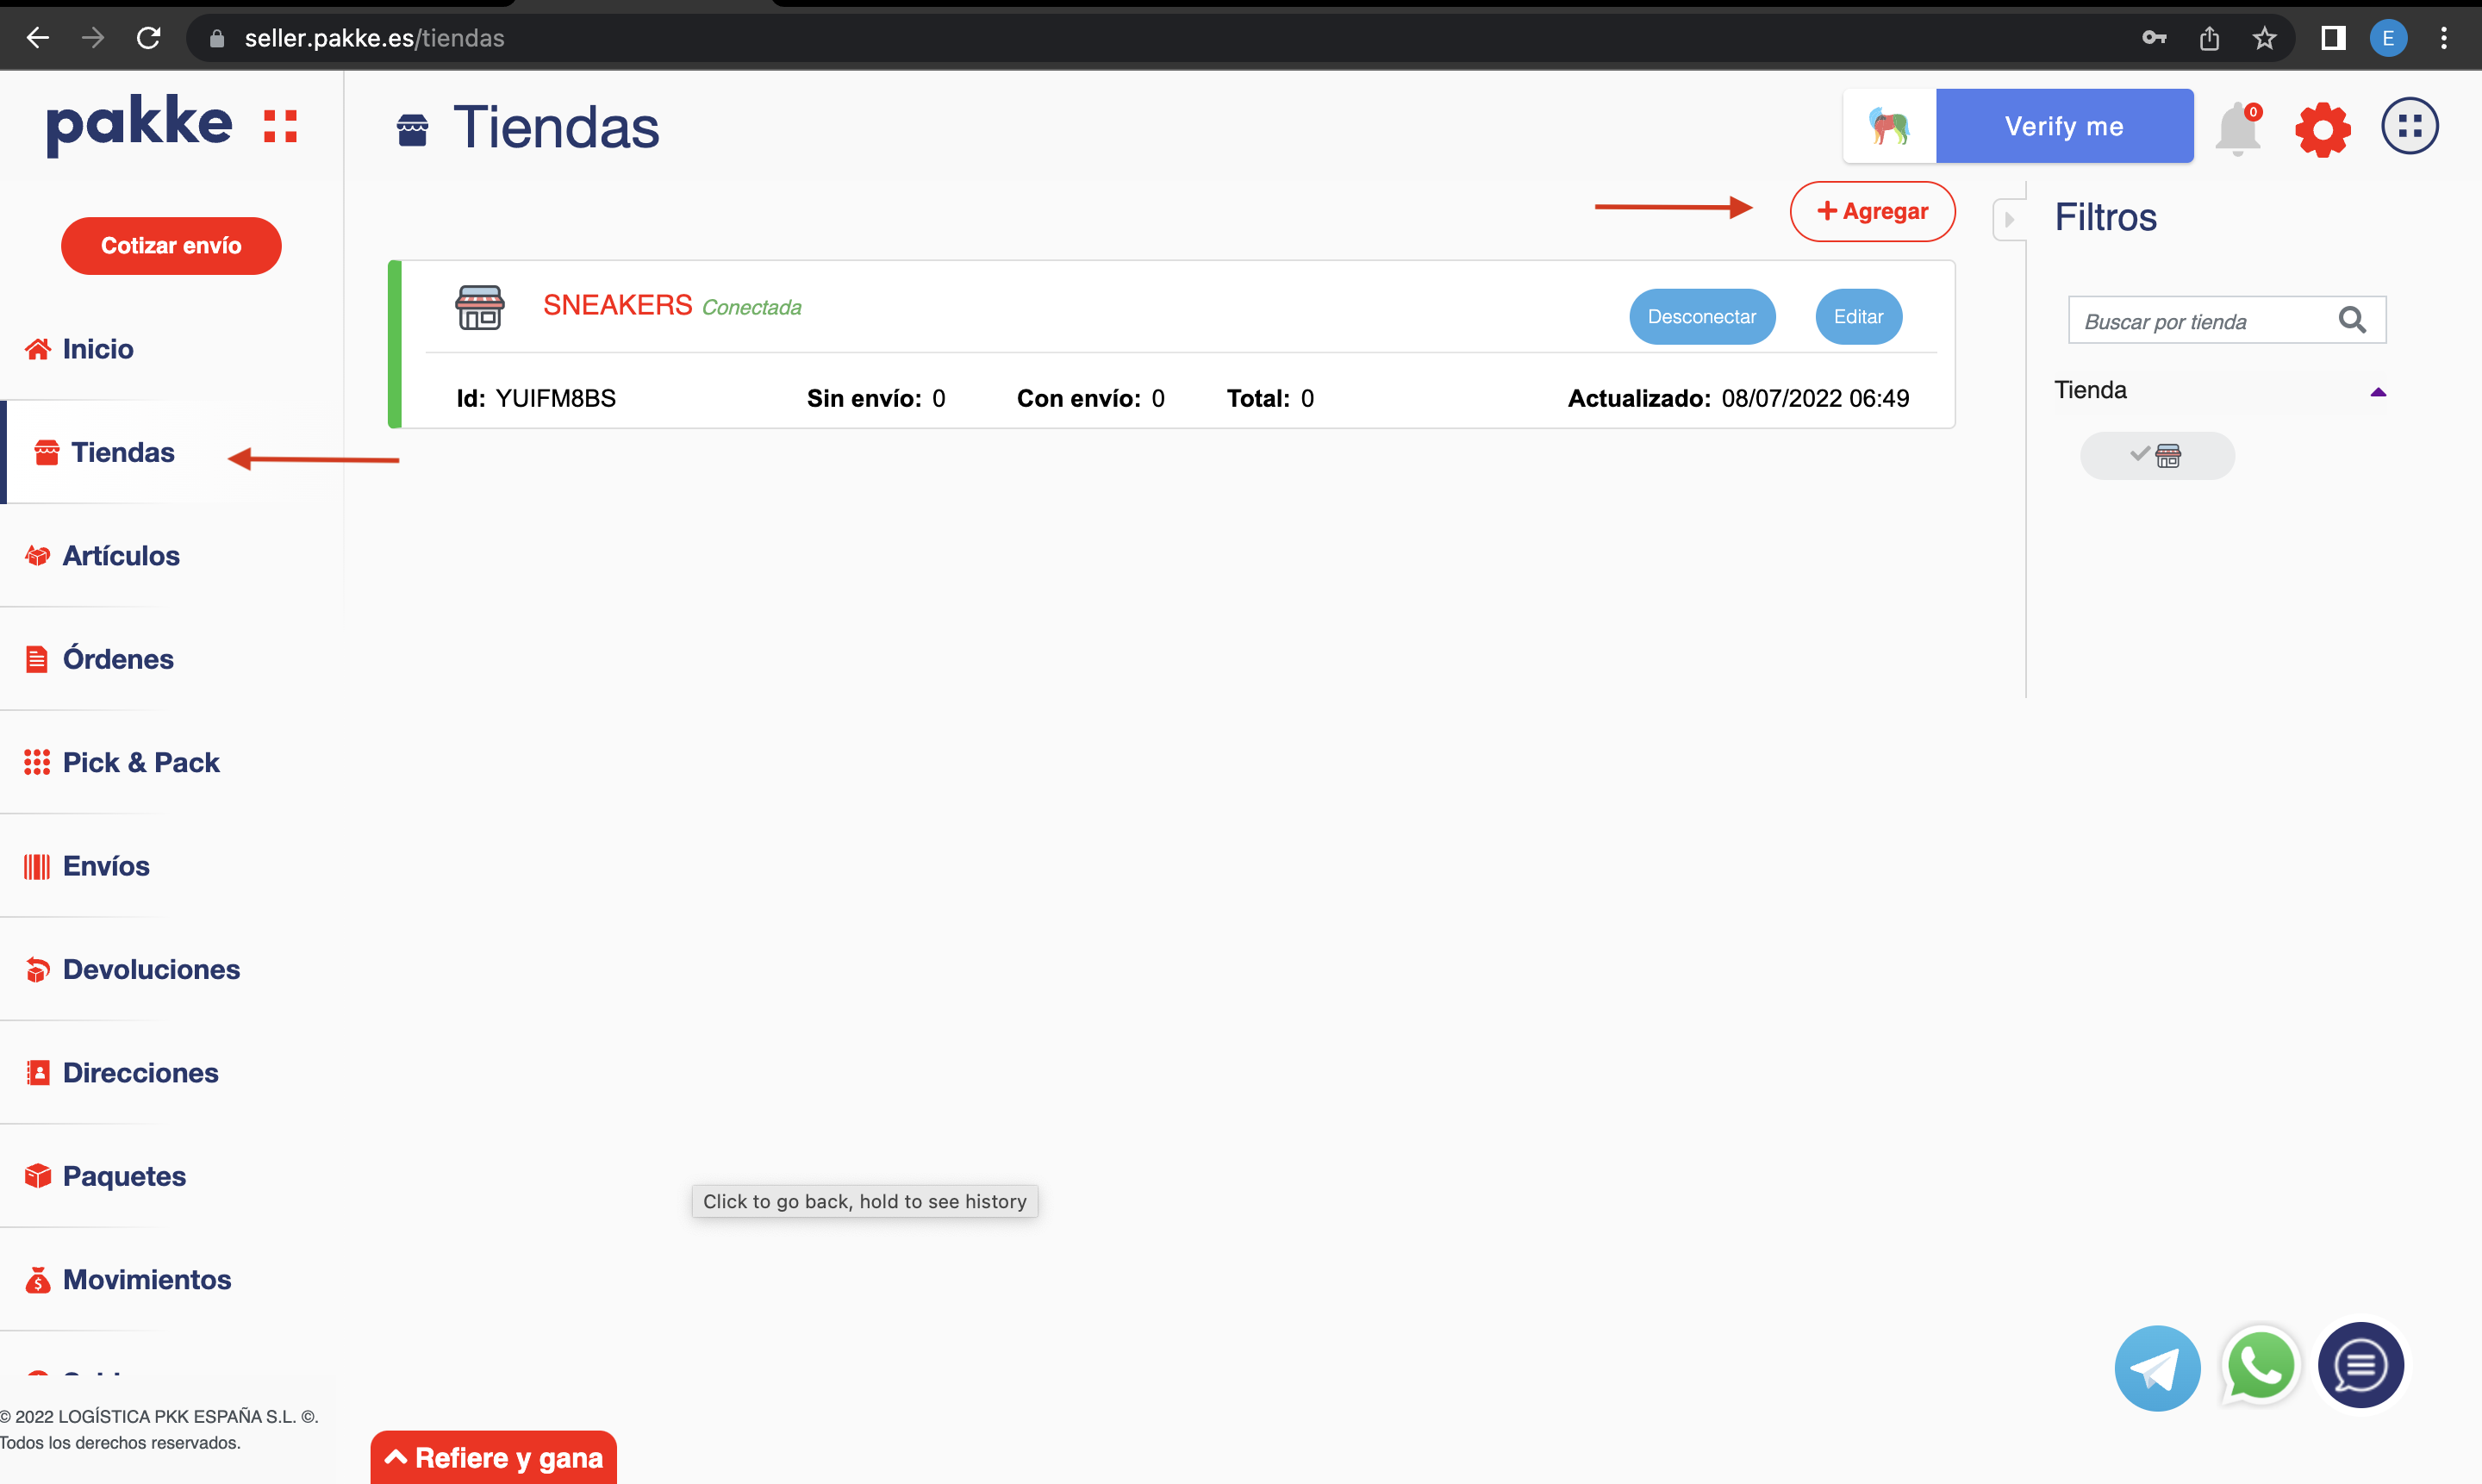Go to Artículos in the sidebar
The image size is (2482, 1484).
pyautogui.click(x=120, y=556)
